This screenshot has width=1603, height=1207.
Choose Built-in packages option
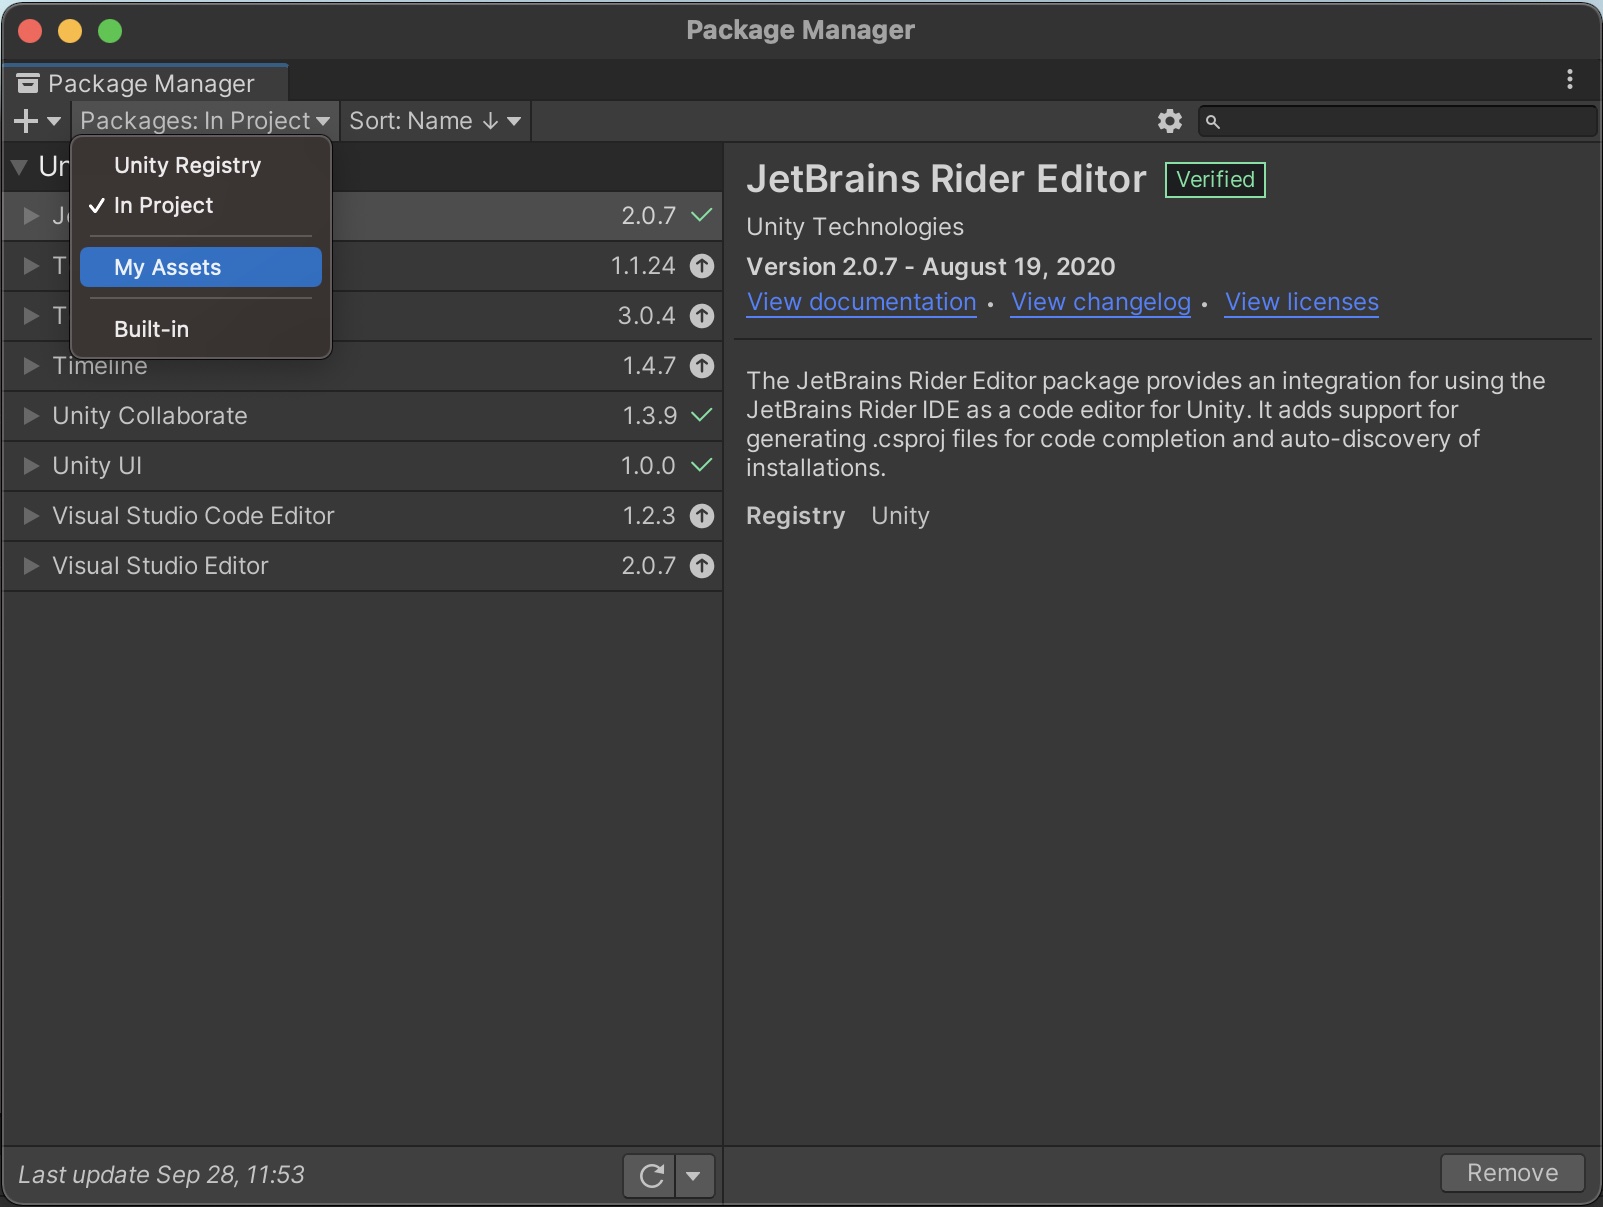pyautogui.click(x=201, y=329)
